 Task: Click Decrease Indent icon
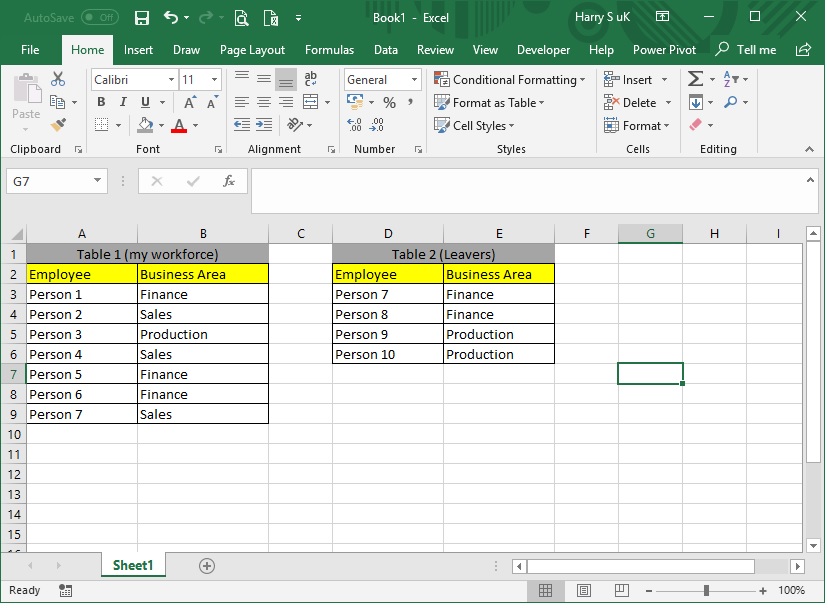242,125
